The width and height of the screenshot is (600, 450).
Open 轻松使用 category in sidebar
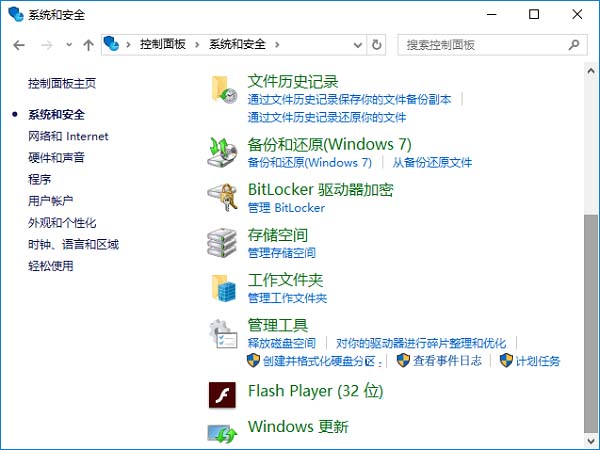[x=51, y=266]
